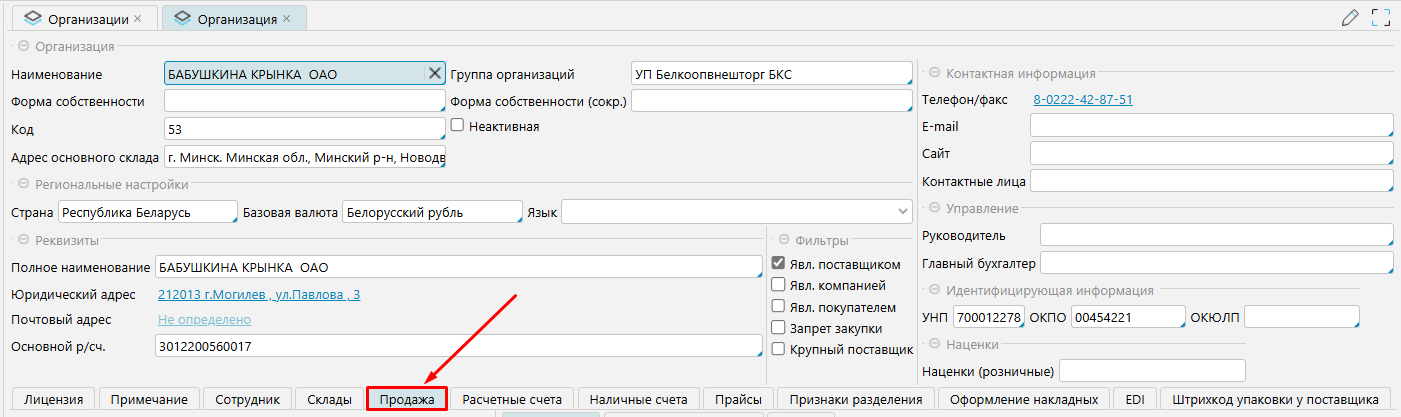The image size is (1401, 417).
Task: Open the Юридический адрес link
Action: 259,295
